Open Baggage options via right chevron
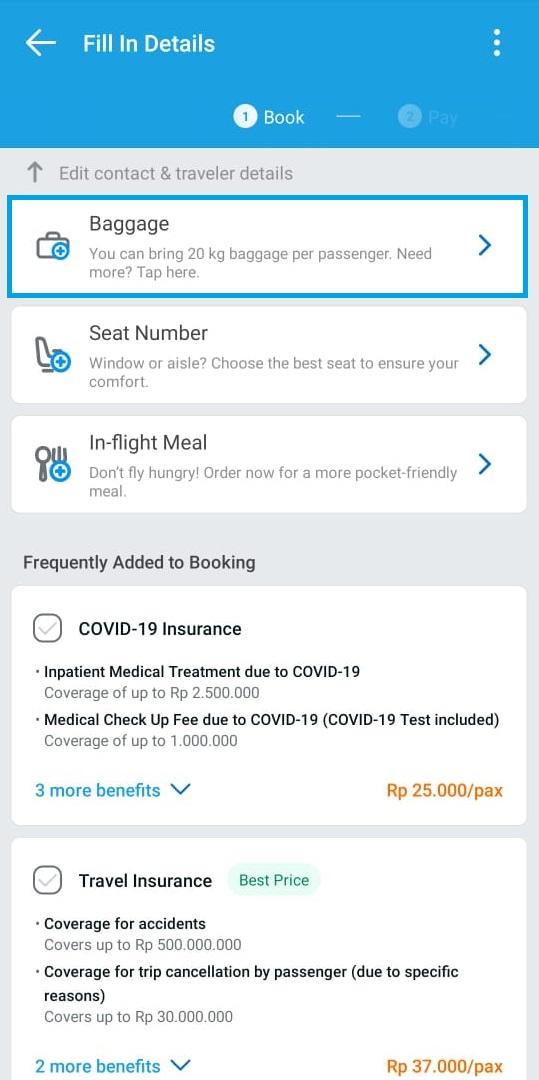The width and height of the screenshot is (539, 1080). [x=485, y=245]
